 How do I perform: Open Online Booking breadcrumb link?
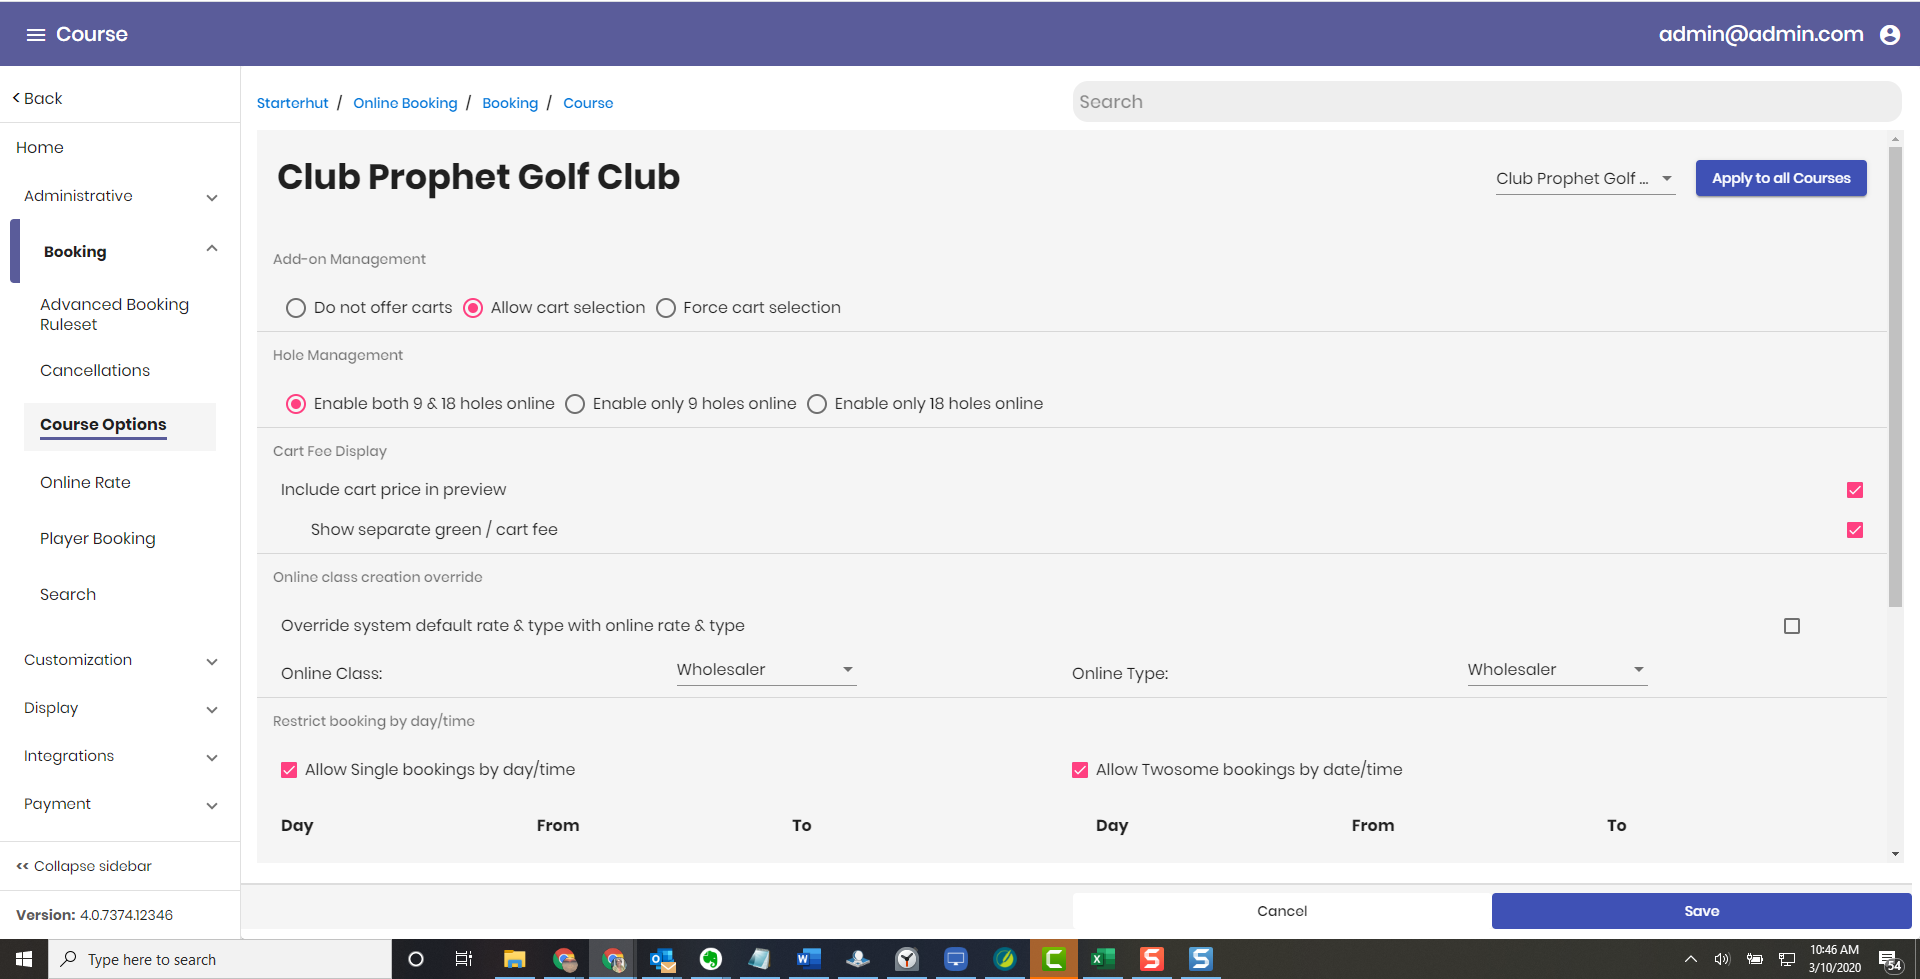pyautogui.click(x=405, y=103)
